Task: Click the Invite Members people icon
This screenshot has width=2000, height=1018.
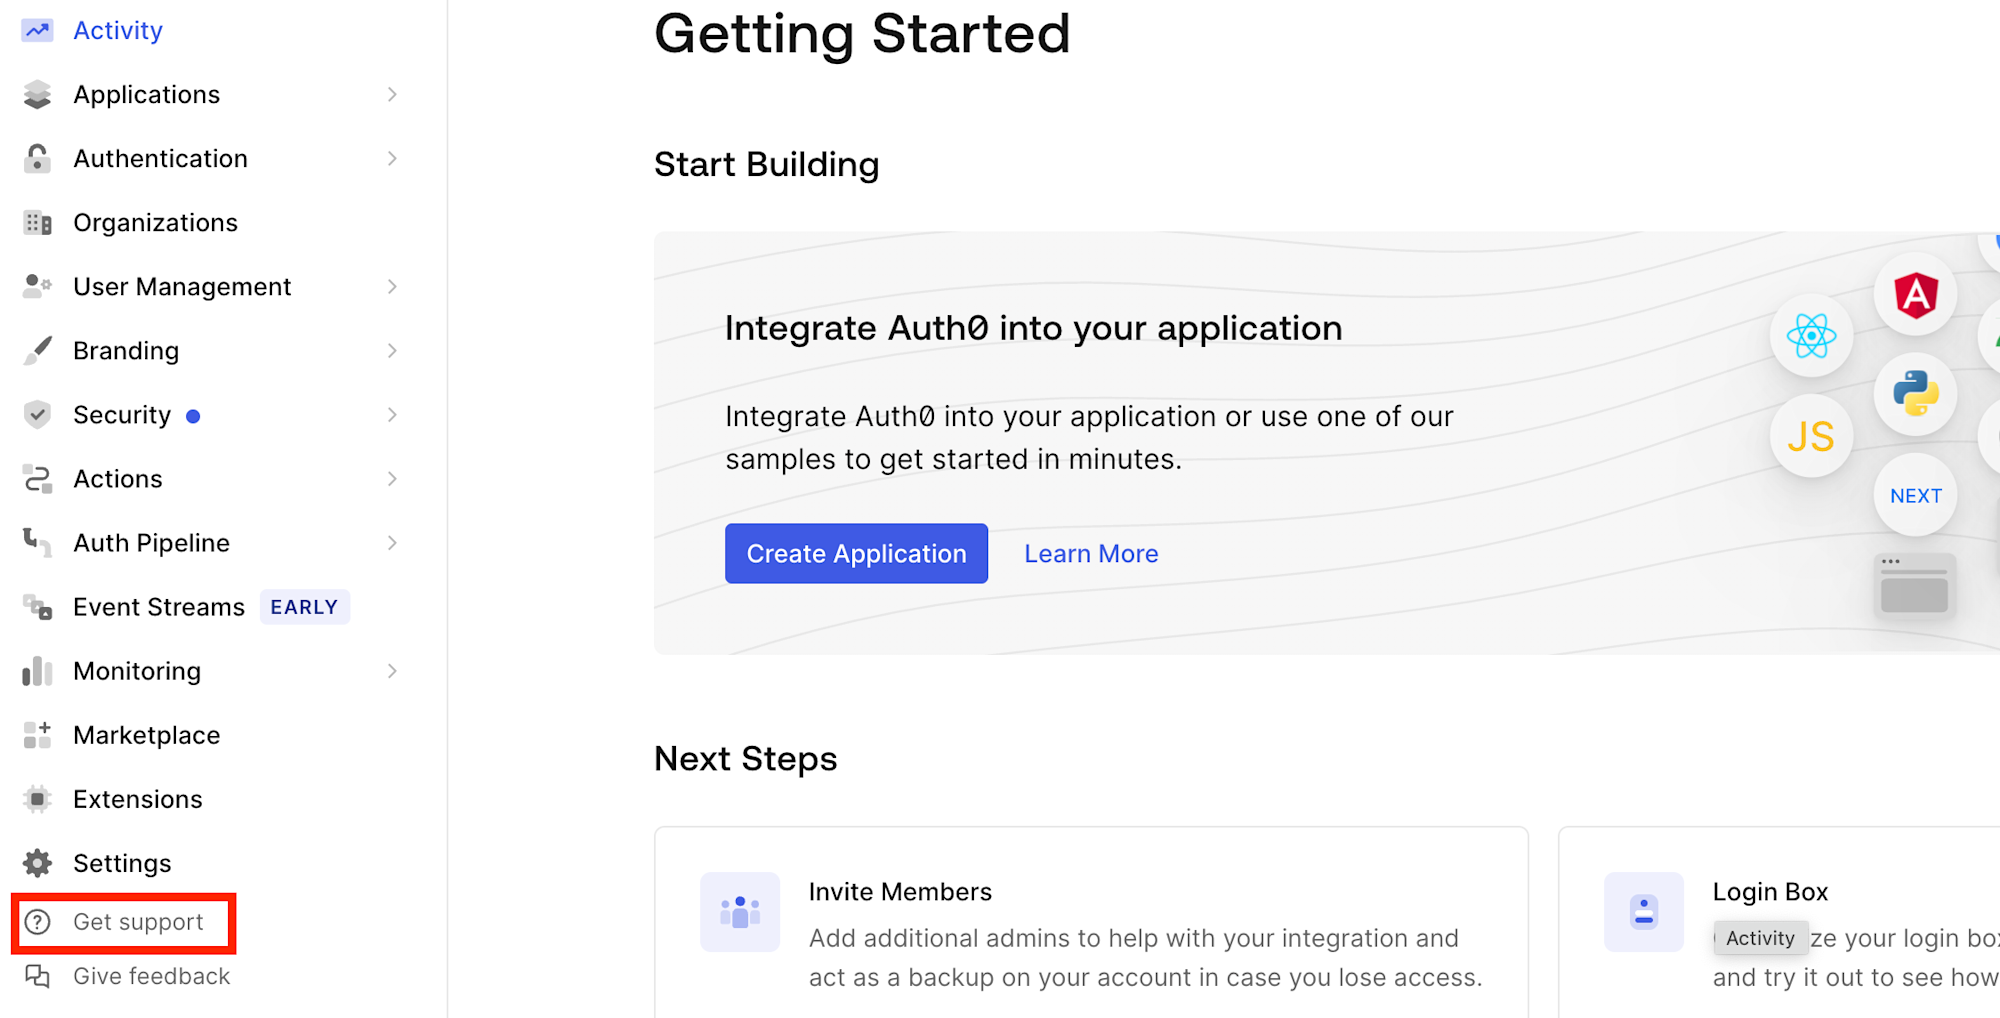Action: click(740, 912)
